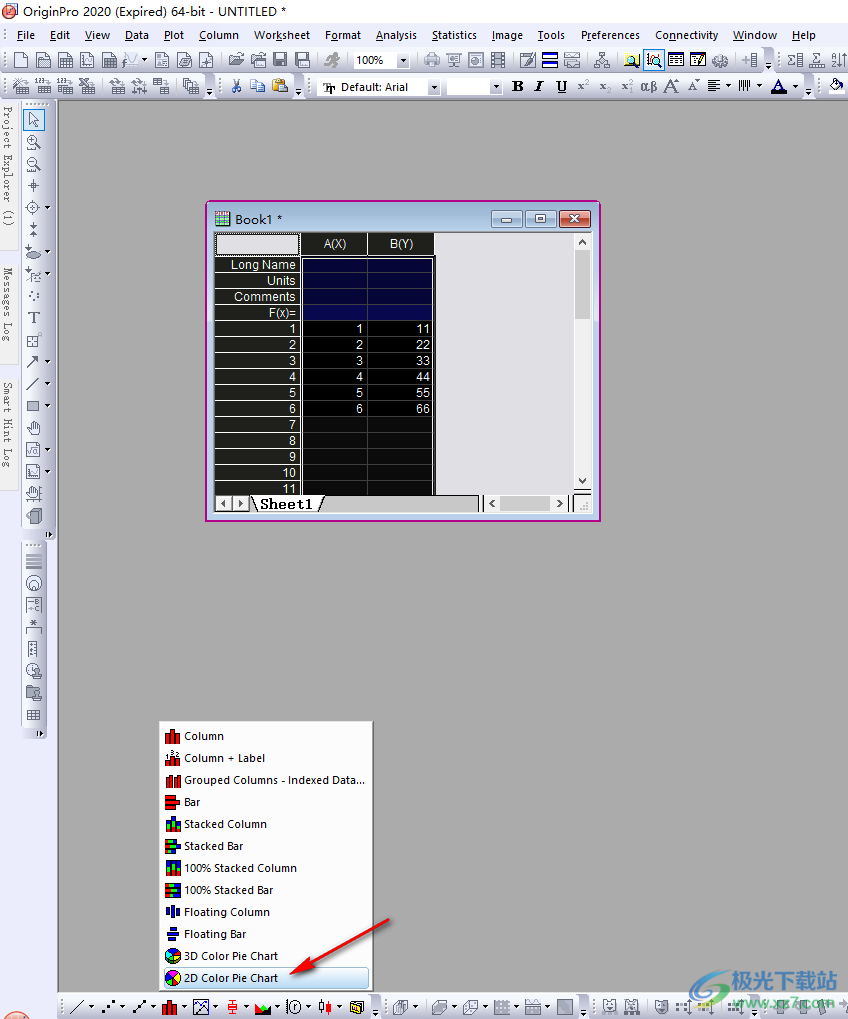The width and height of the screenshot is (848, 1019).
Task: Toggle bold text formatting
Action: click(x=518, y=86)
